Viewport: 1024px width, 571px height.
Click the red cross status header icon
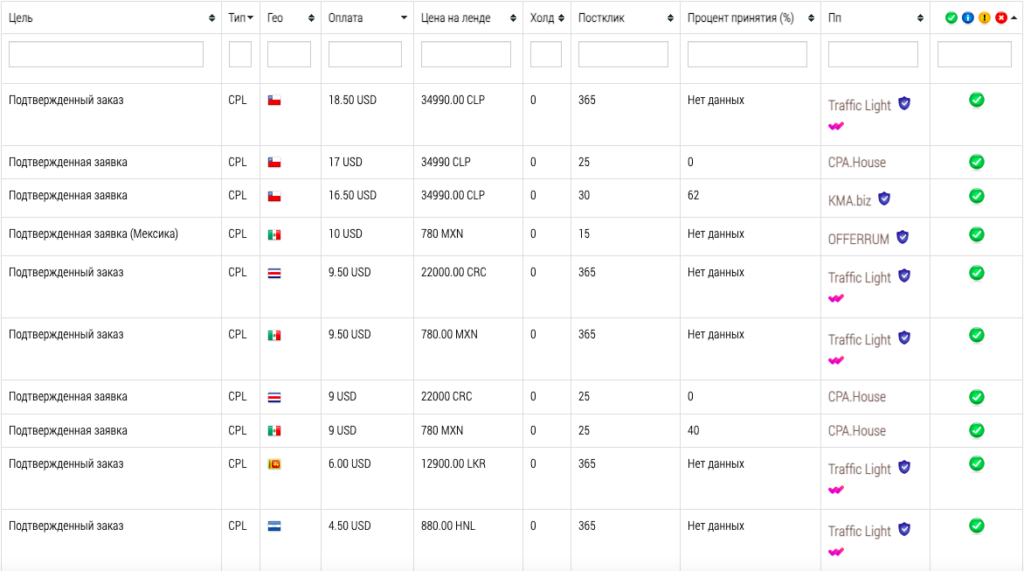(x=1001, y=18)
